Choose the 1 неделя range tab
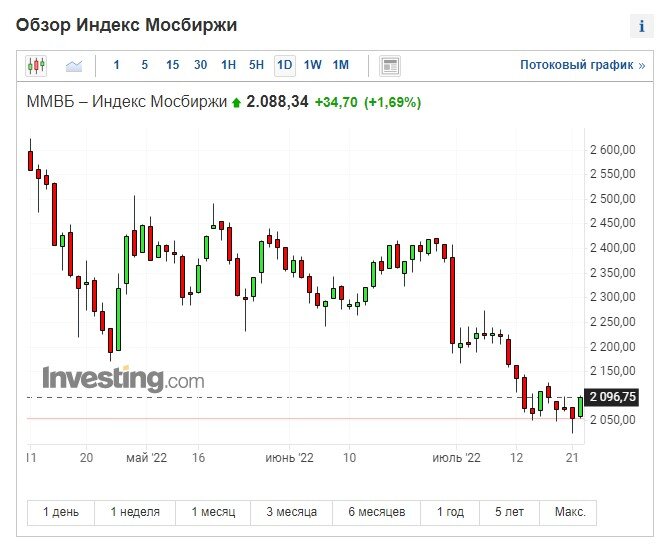669x545 pixels. [135, 512]
